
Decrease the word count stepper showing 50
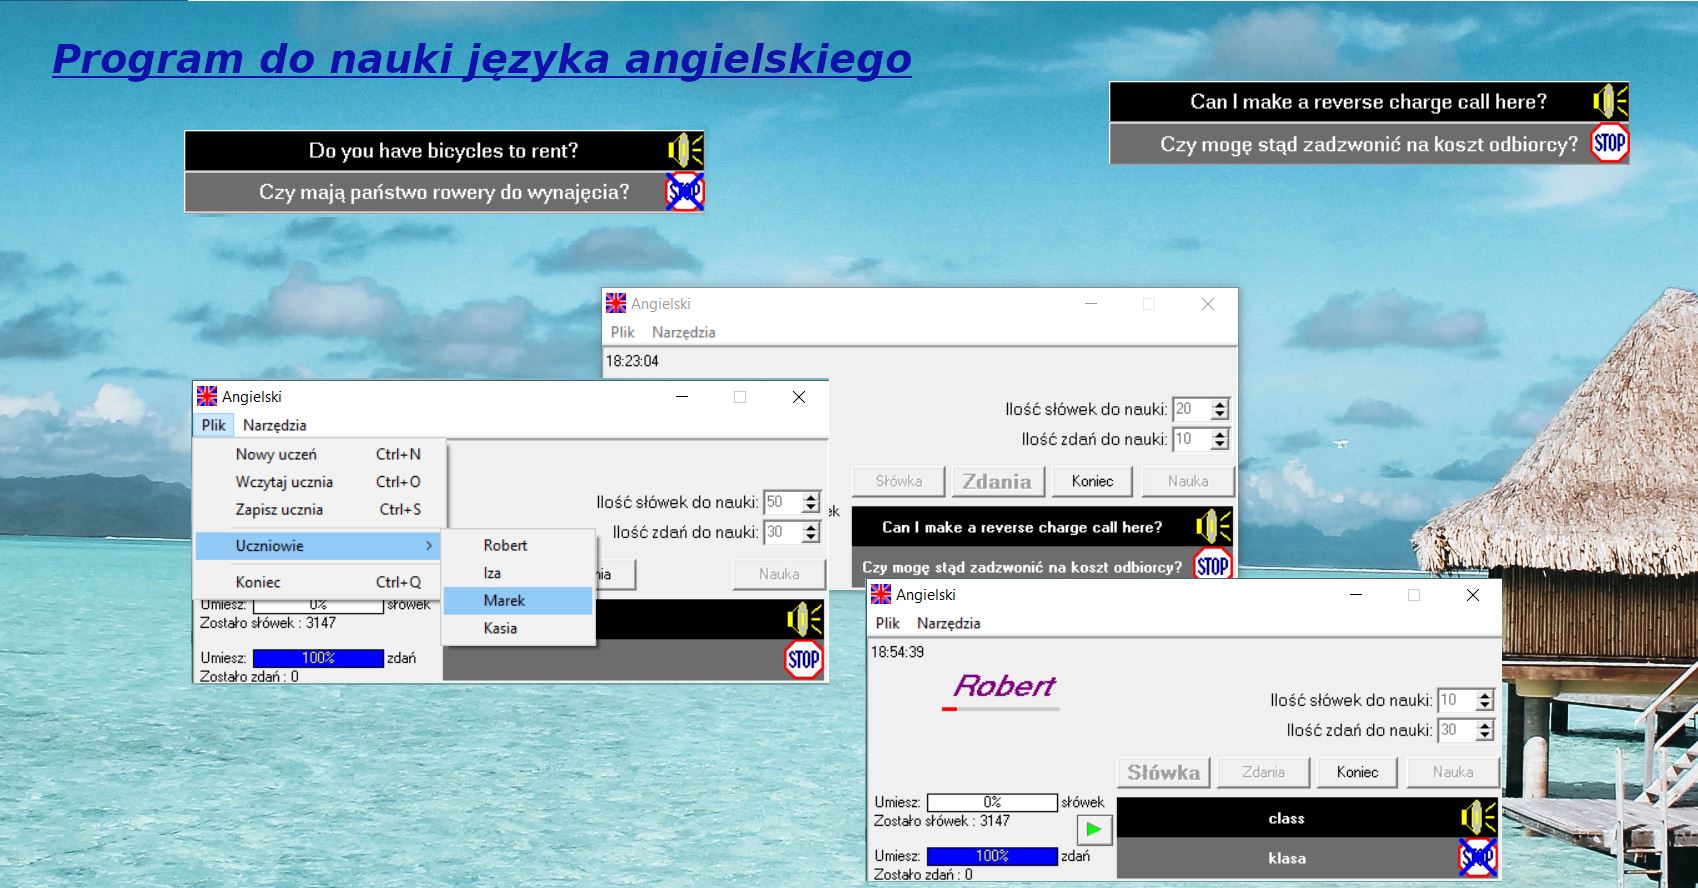[x=811, y=507]
